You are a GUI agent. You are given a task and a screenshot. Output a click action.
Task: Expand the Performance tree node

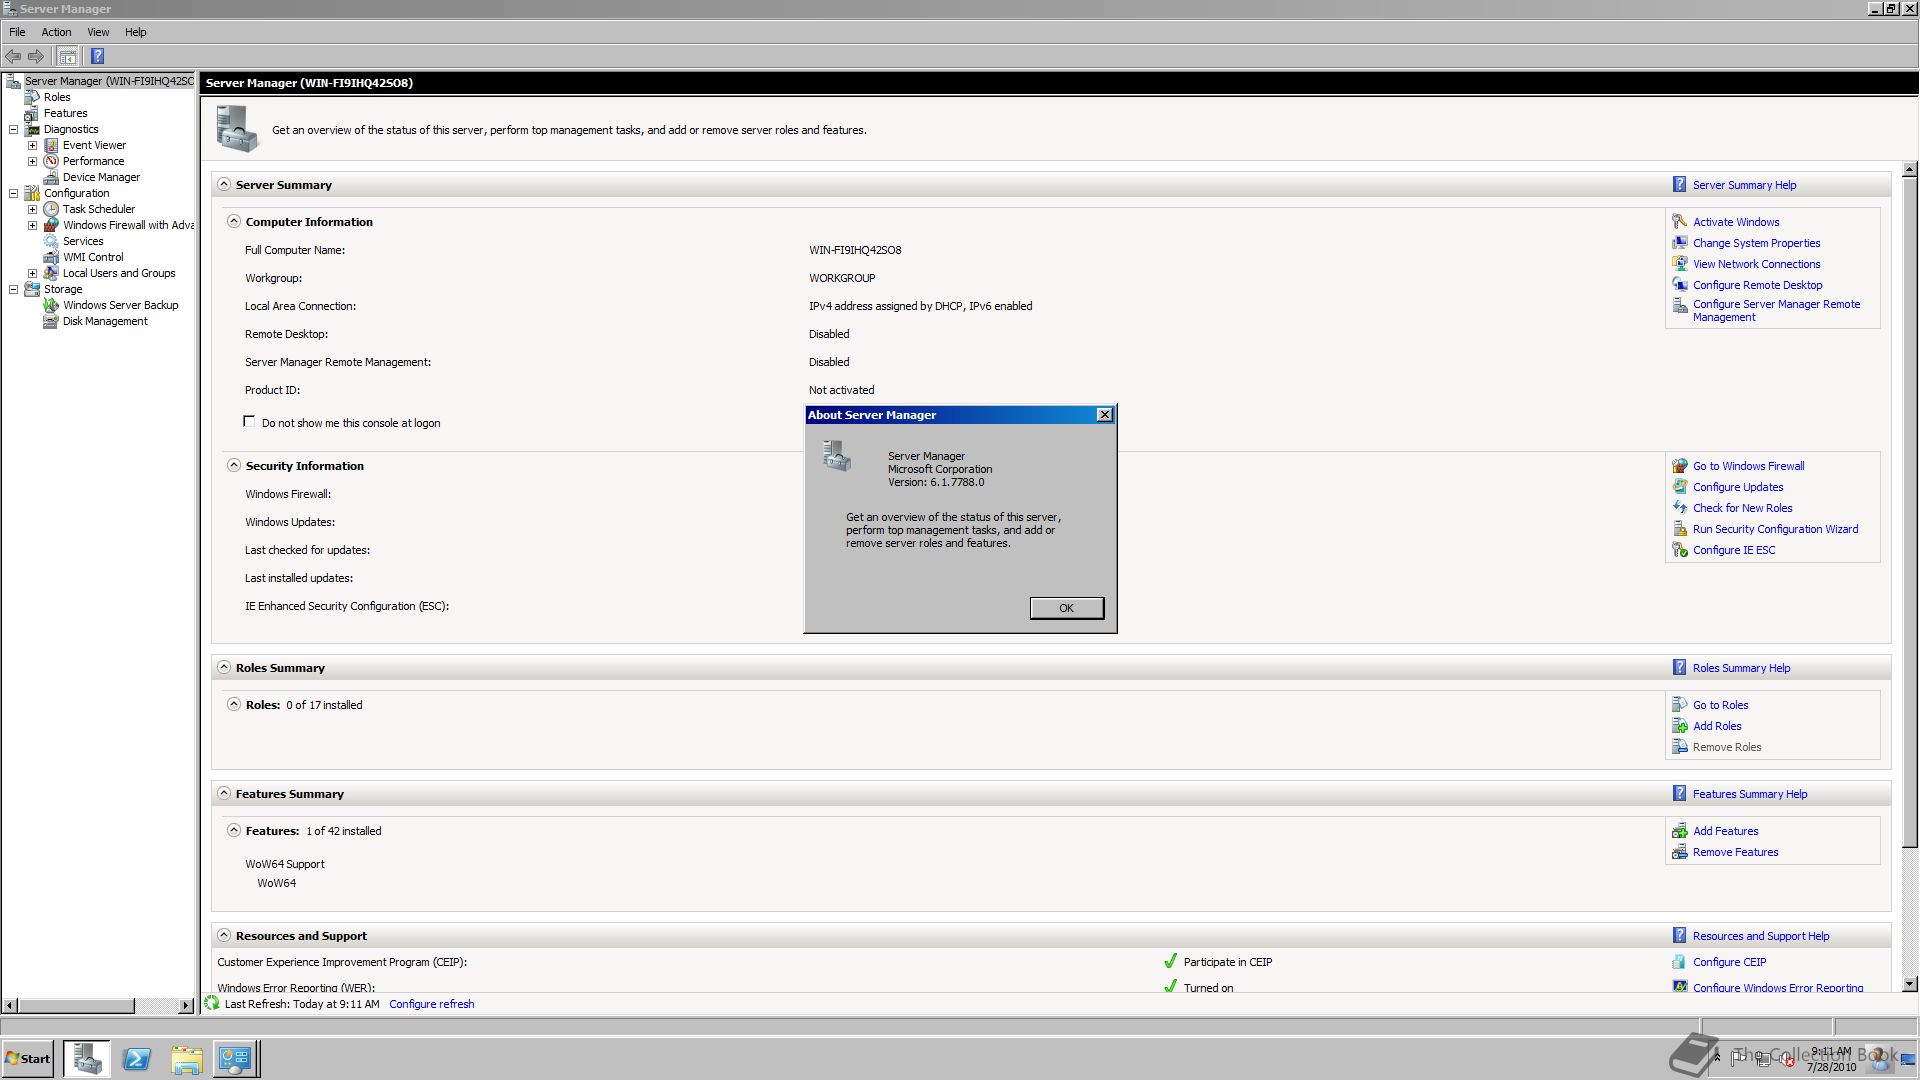(32, 161)
